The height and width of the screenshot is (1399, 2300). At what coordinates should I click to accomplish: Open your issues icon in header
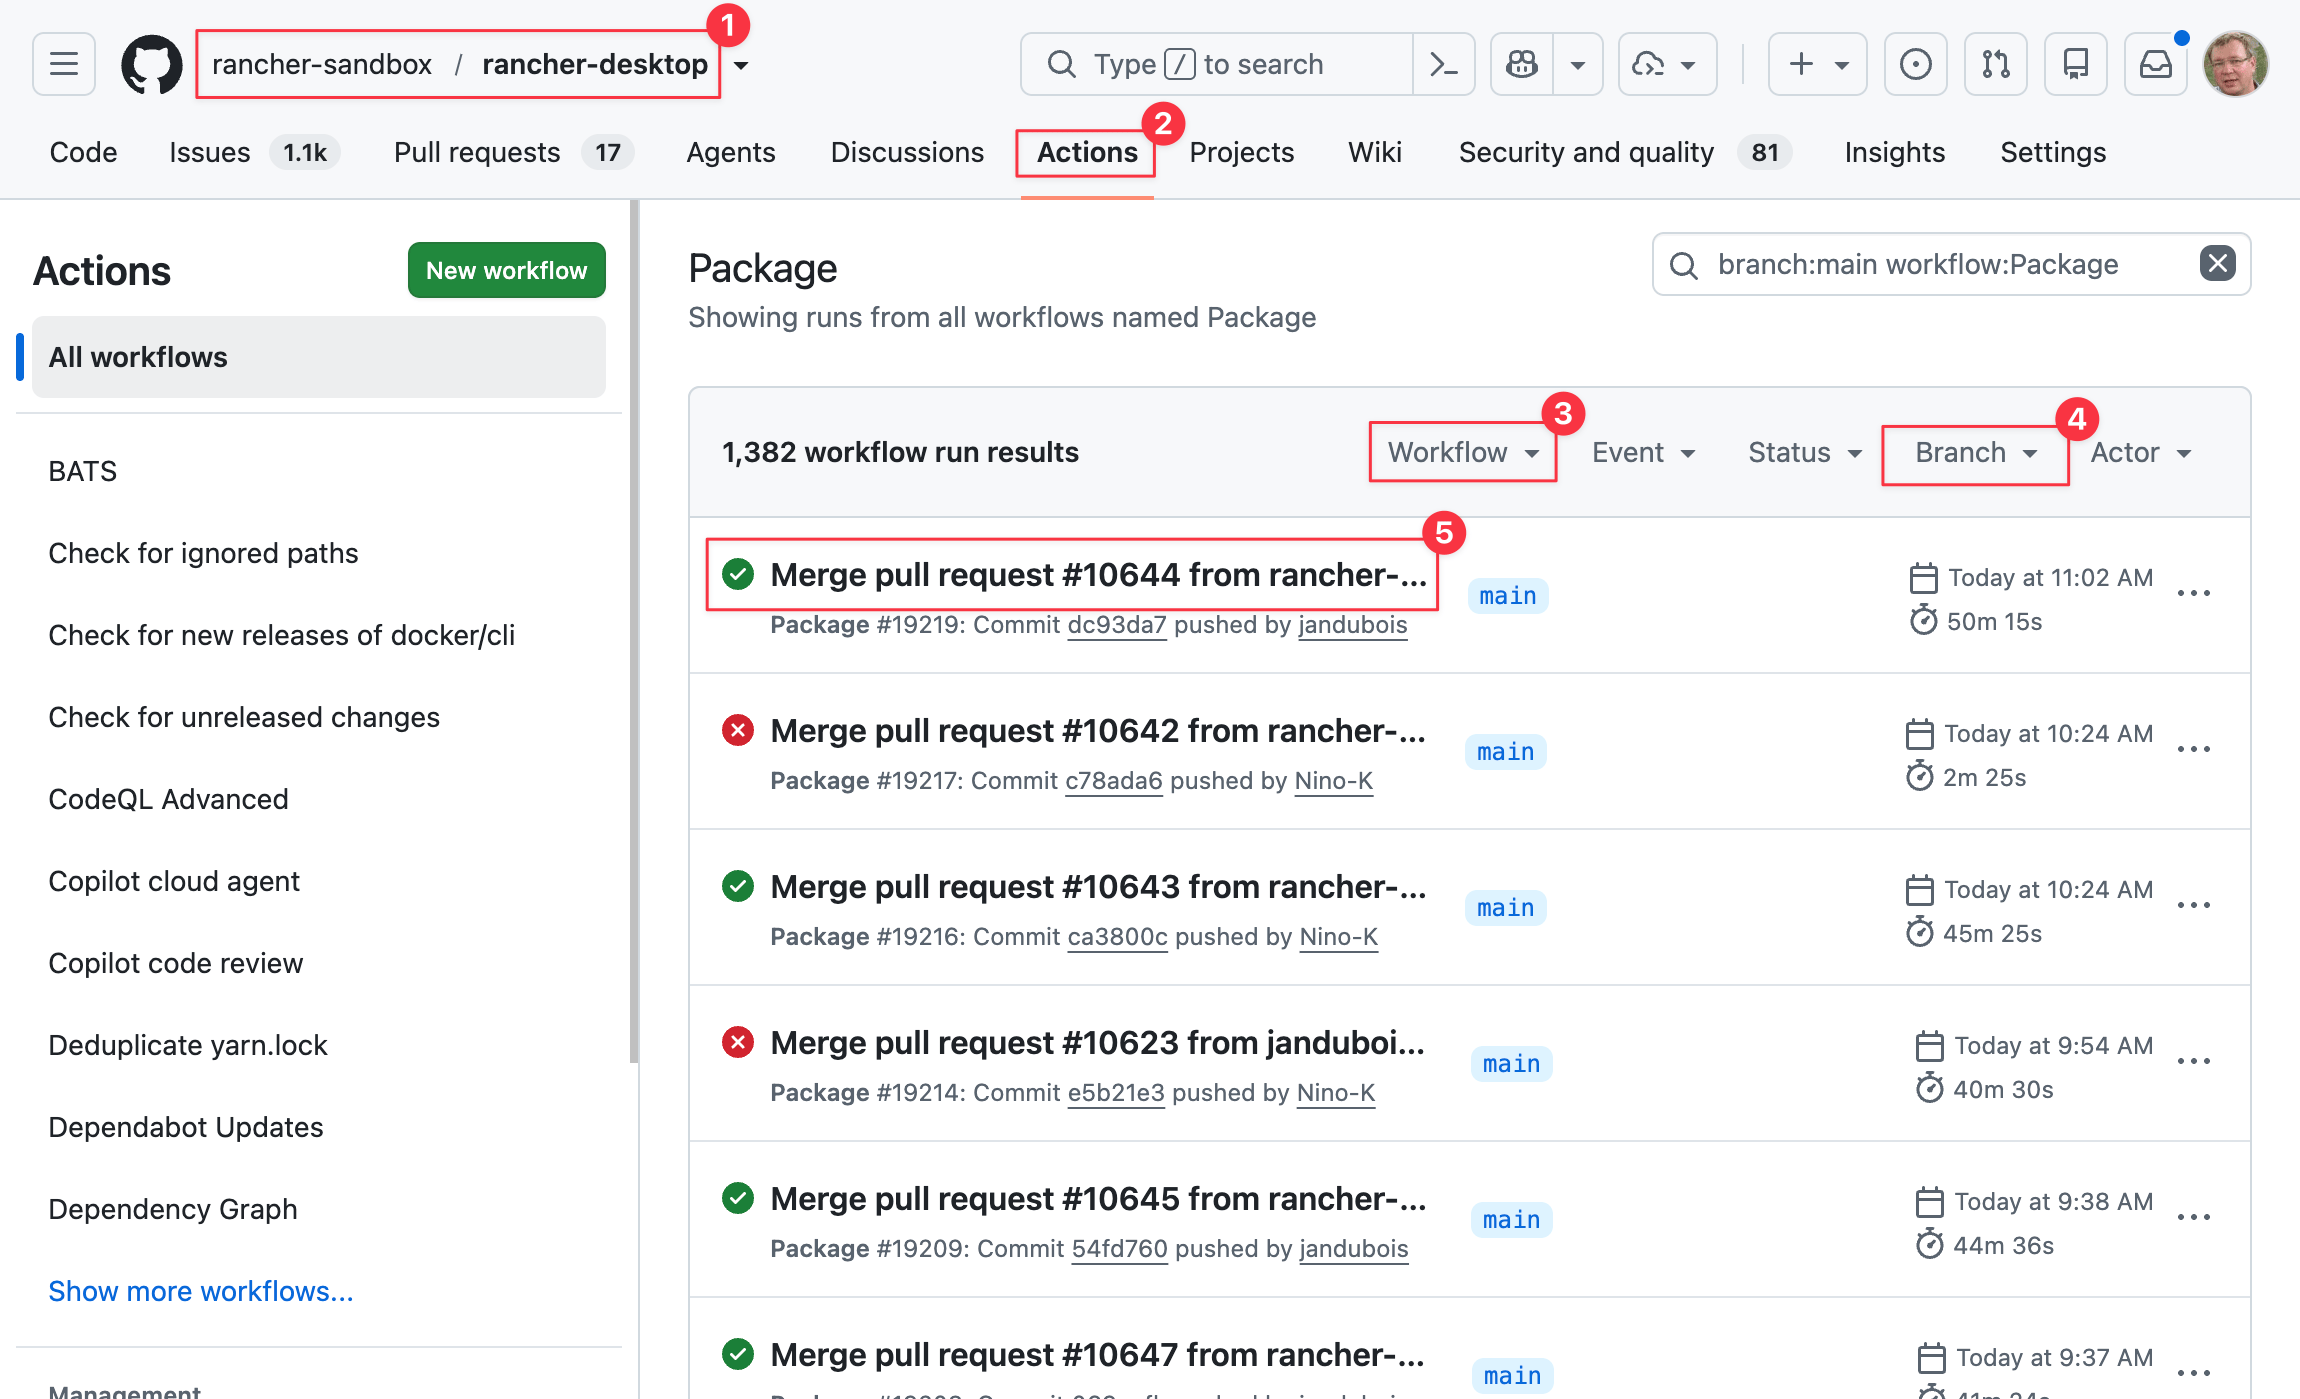click(1915, 64)
